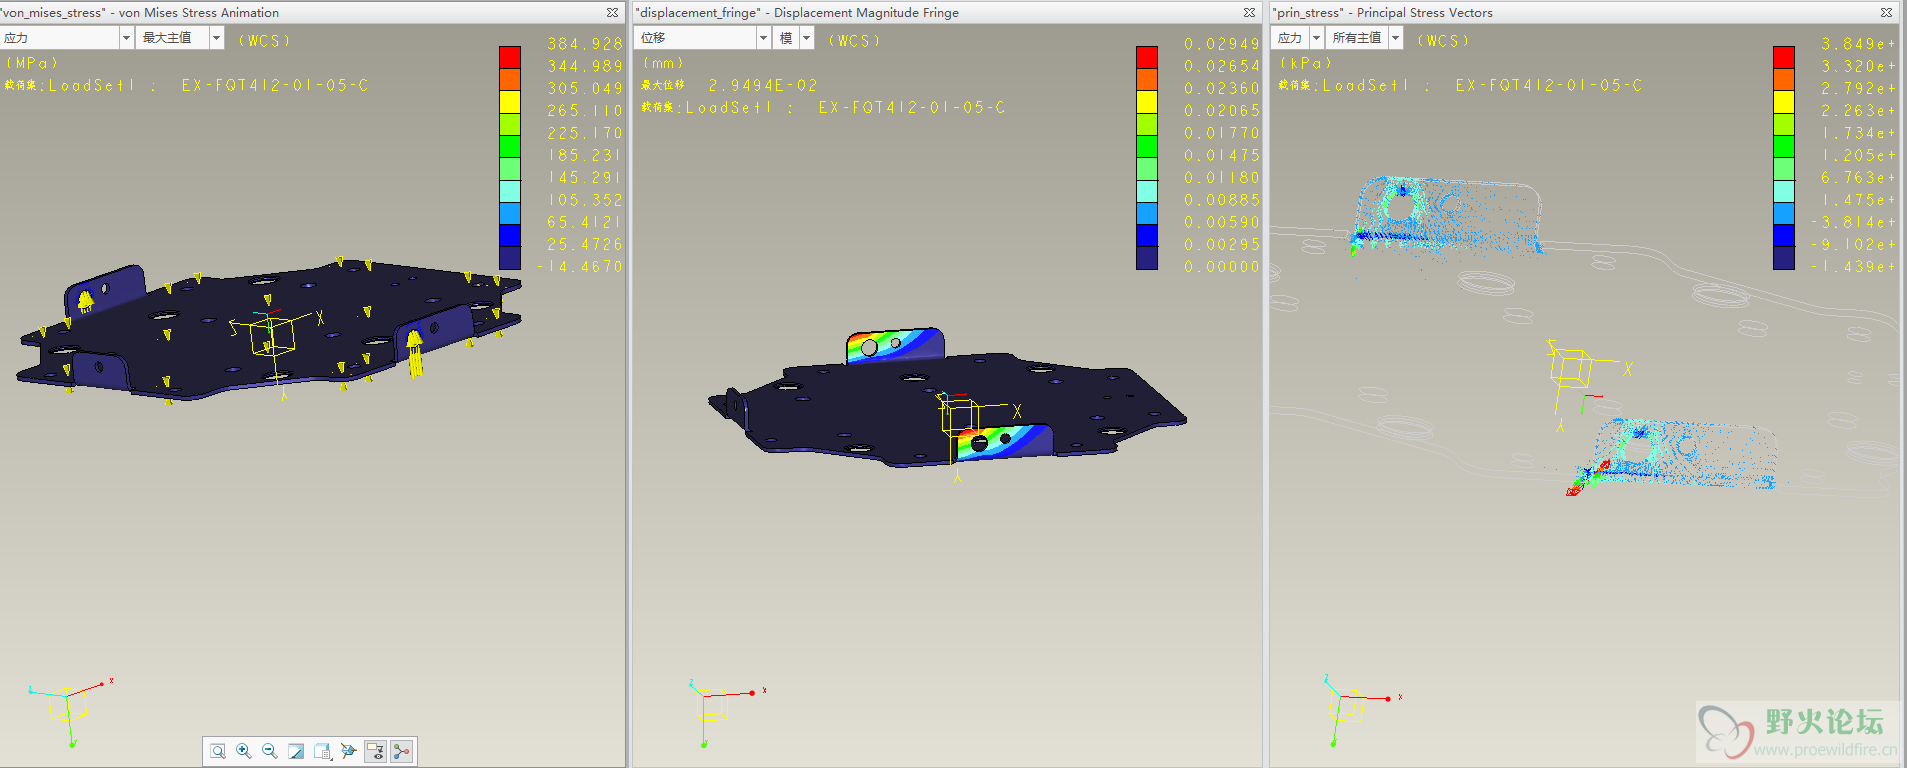Click the (WCS) label in prin_stress window

click(1443, 41)
